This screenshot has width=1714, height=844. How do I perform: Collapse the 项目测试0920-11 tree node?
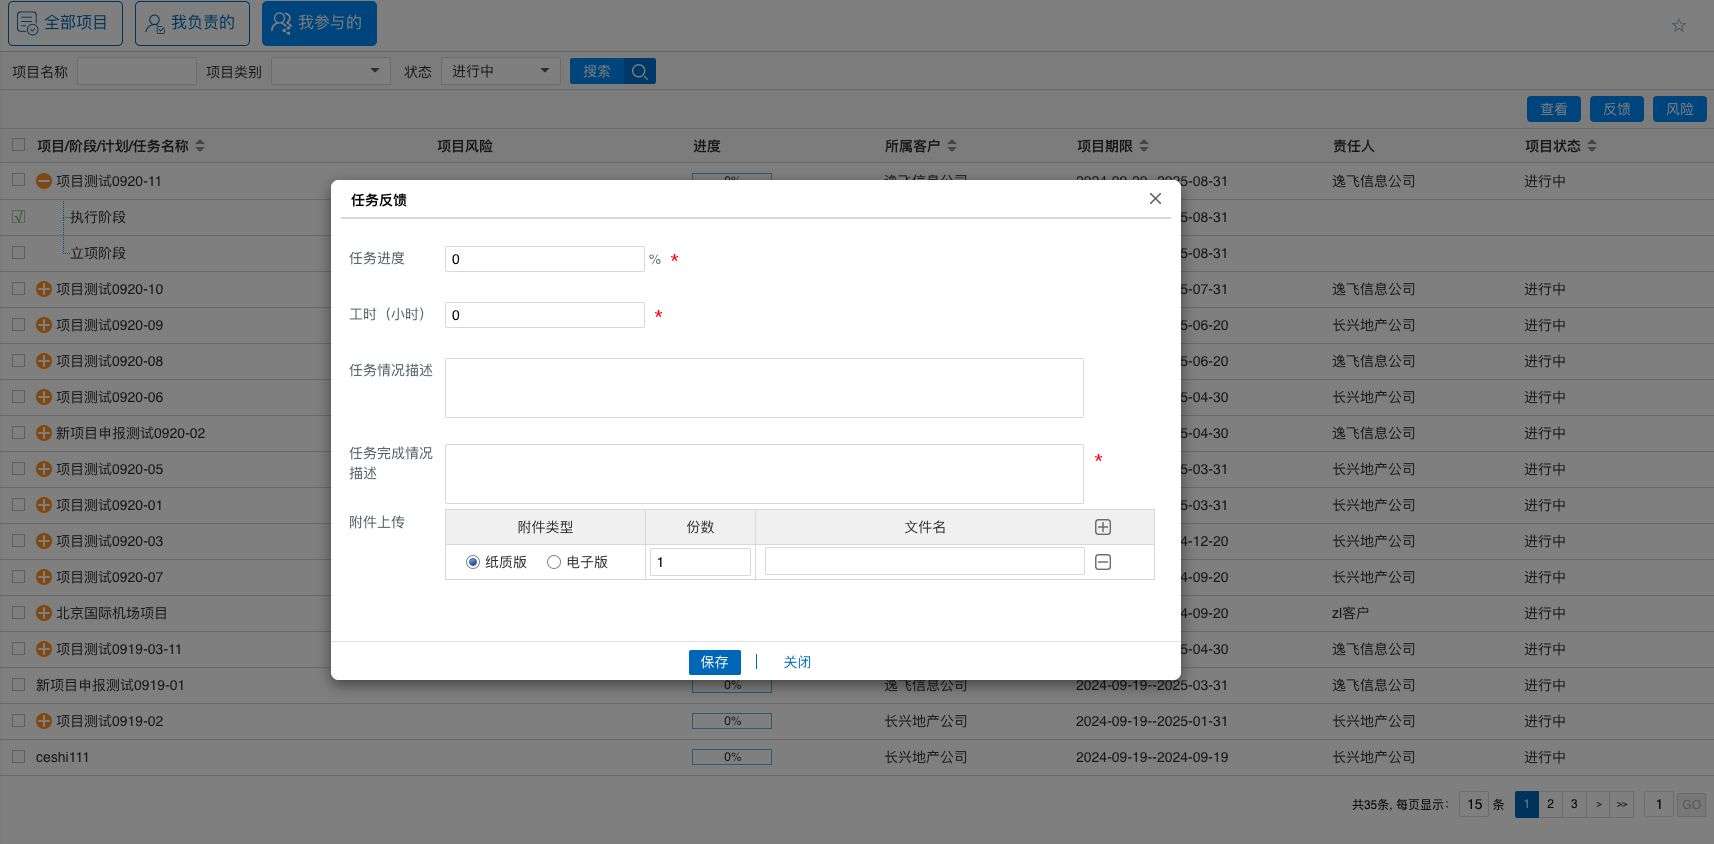(44, 181)
